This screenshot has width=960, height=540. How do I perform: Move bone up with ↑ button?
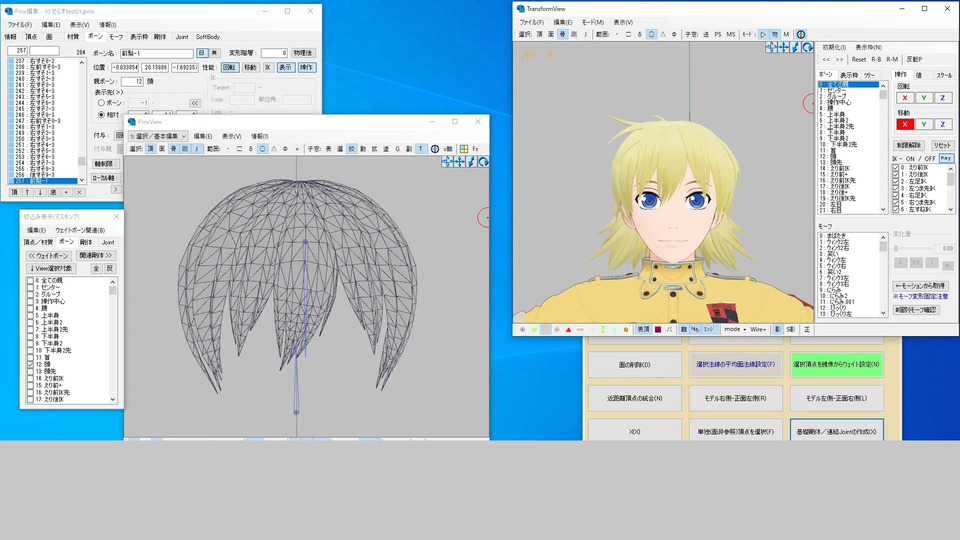27,192
